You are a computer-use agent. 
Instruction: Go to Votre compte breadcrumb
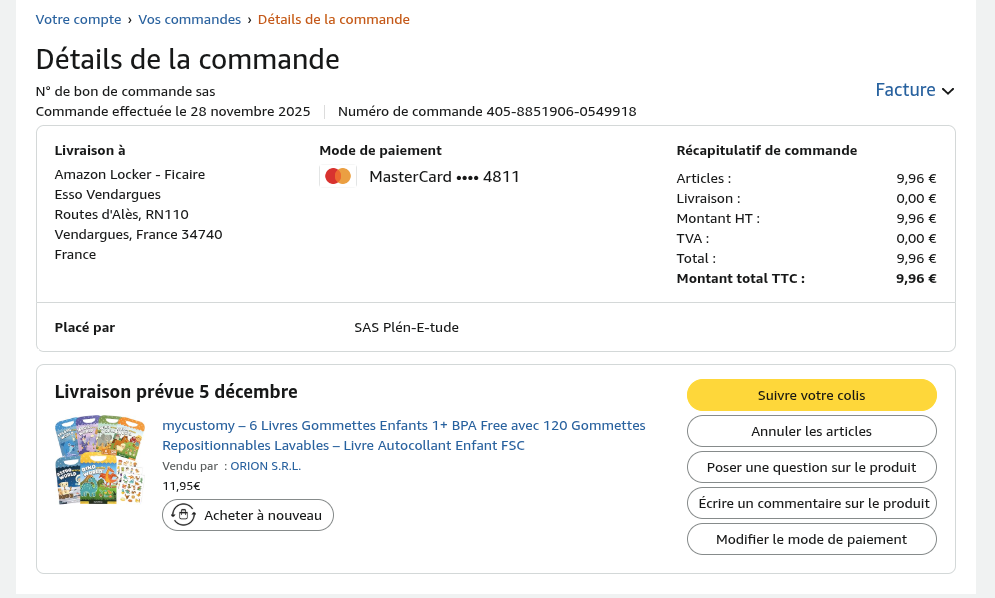point(78,19)
